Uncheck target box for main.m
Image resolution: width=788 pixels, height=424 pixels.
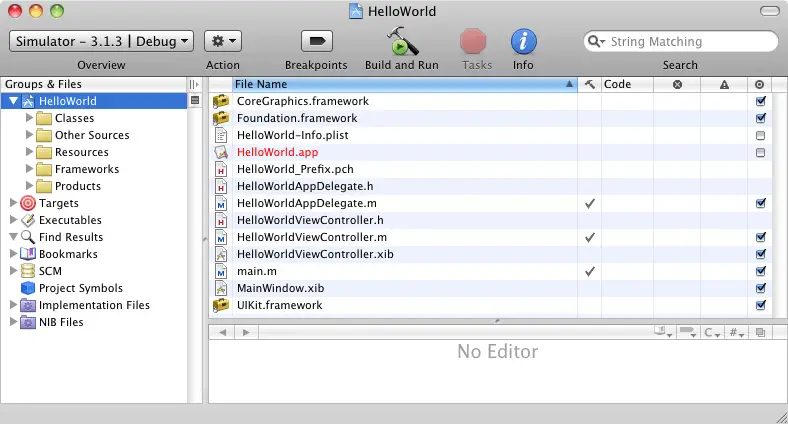760,271
